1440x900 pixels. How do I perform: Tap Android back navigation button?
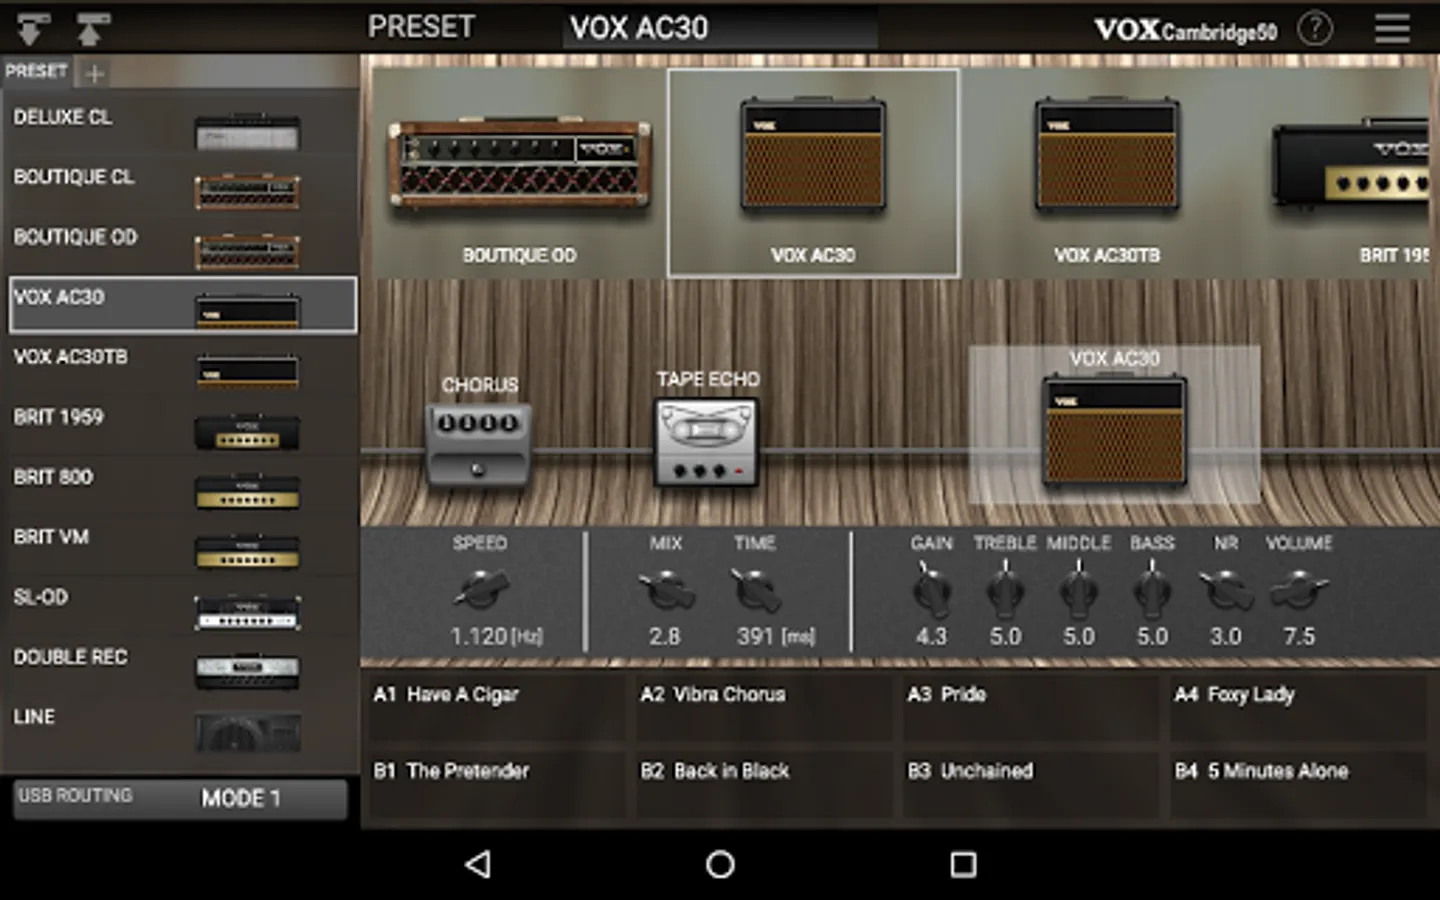click(479, 864)
